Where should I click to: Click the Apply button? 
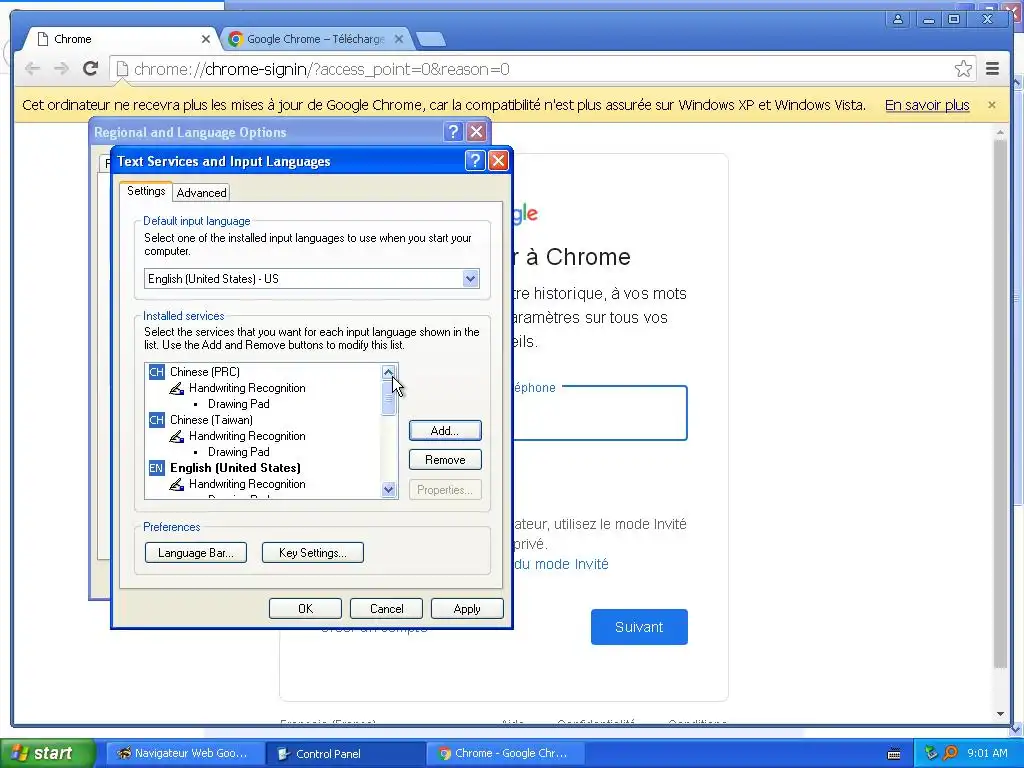point(467,609)
